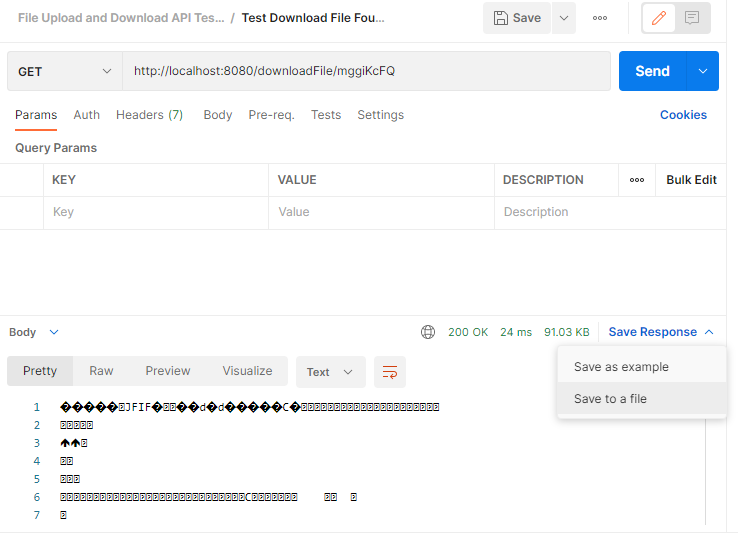Click the 91.03 KB response size
The height and width of the screenshot is (537, 738).
click(567, 332)
